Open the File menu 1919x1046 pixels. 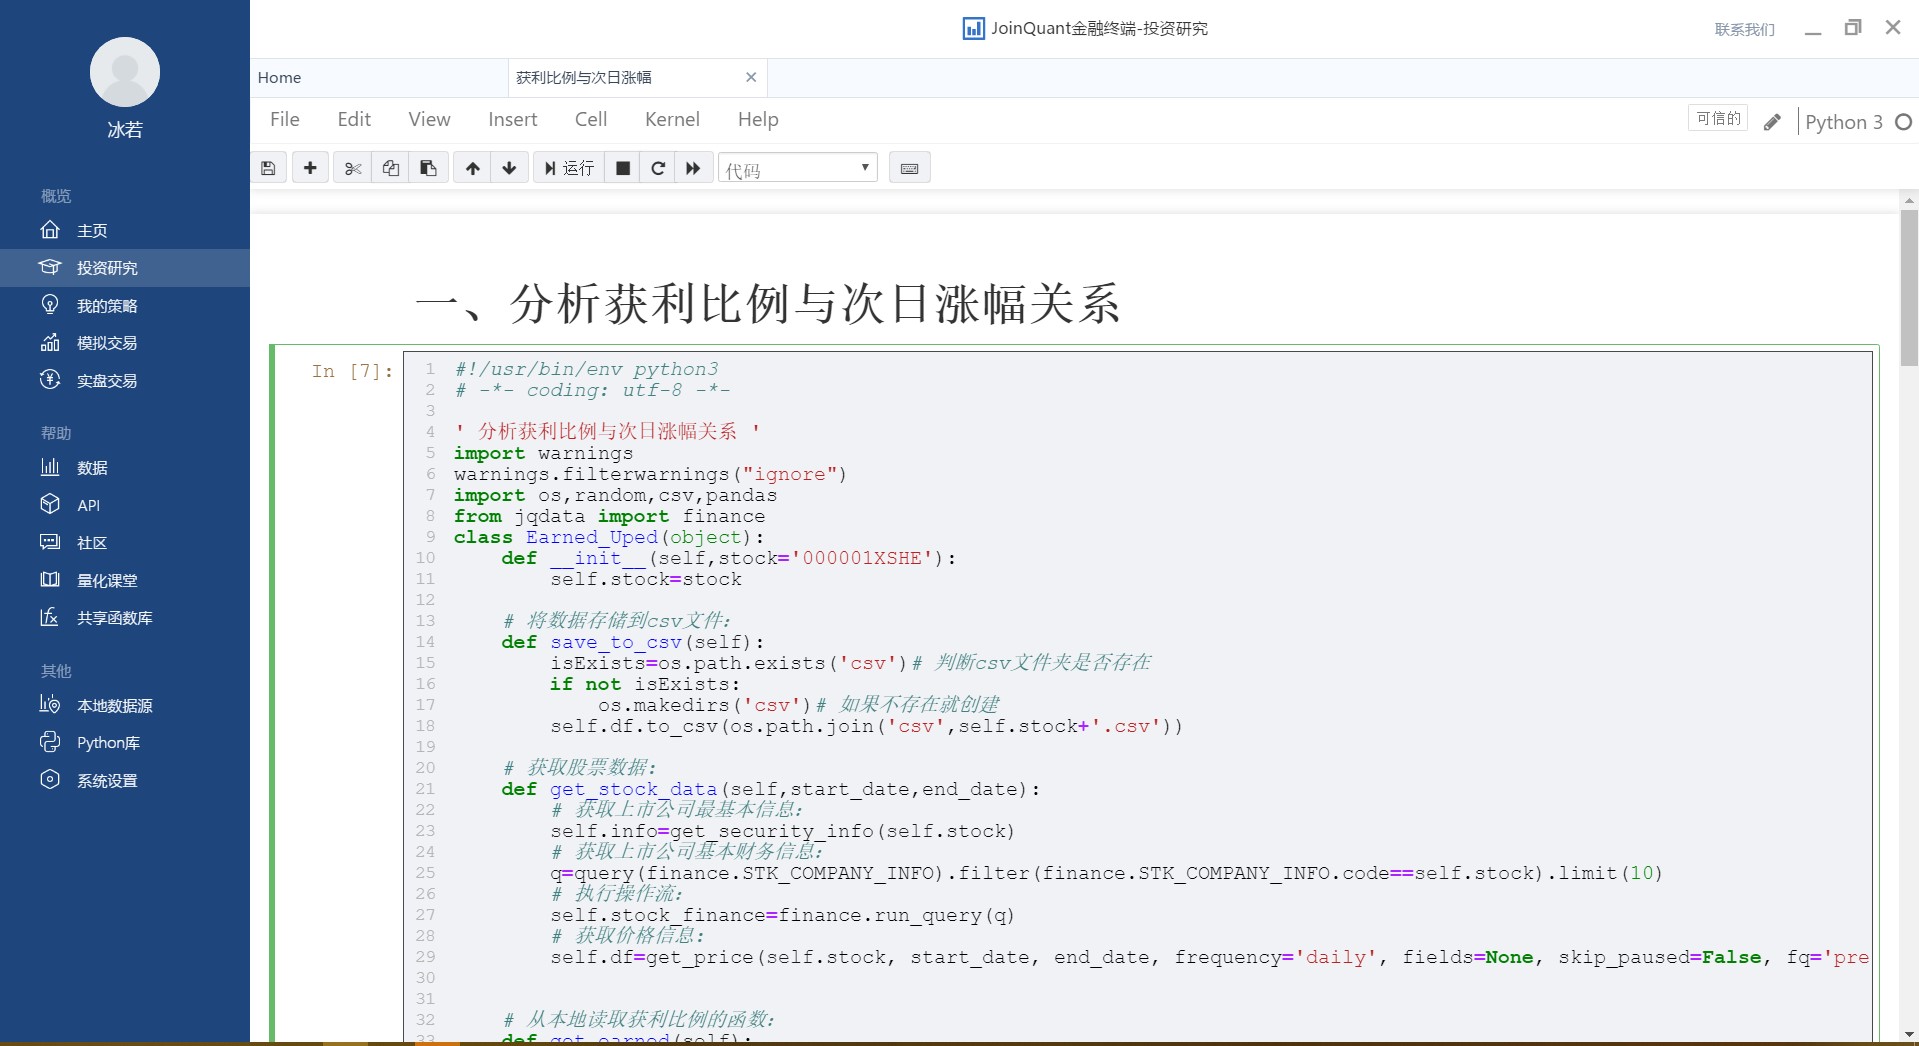tap(285, 119)
